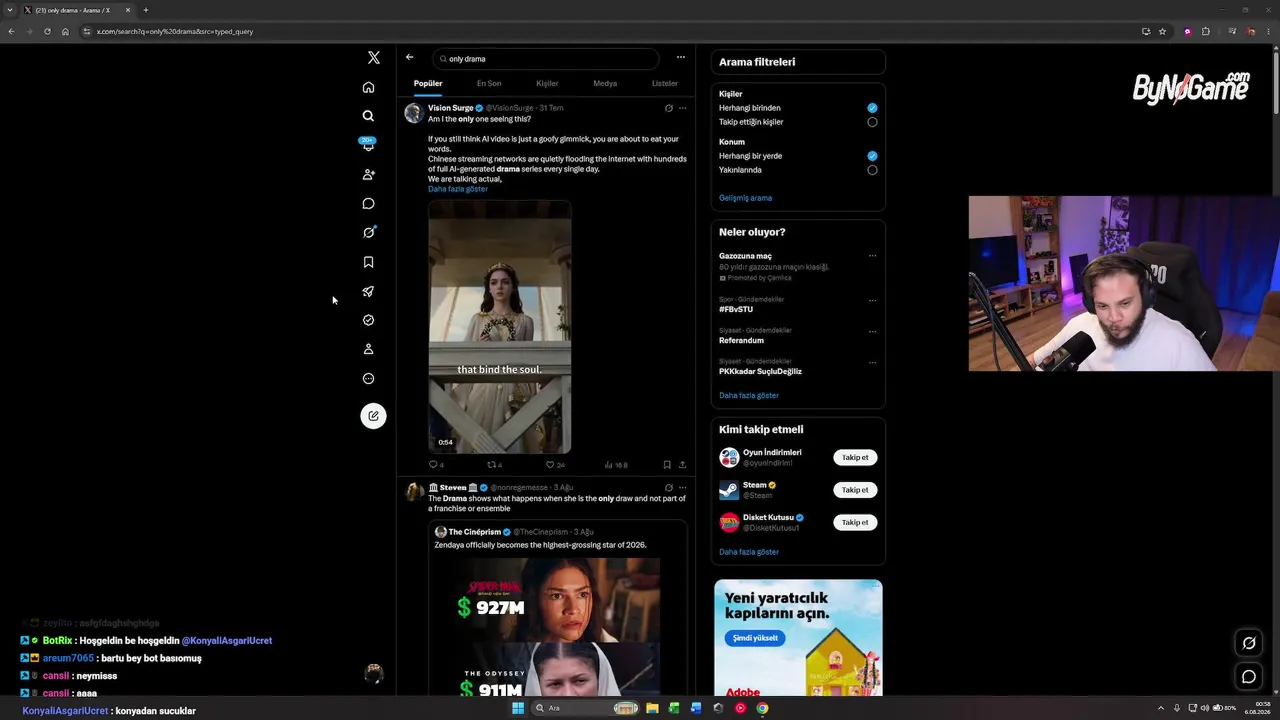Select 'Yakınlarında' location filter
1280x720 pixels.
tap(872, 170)
